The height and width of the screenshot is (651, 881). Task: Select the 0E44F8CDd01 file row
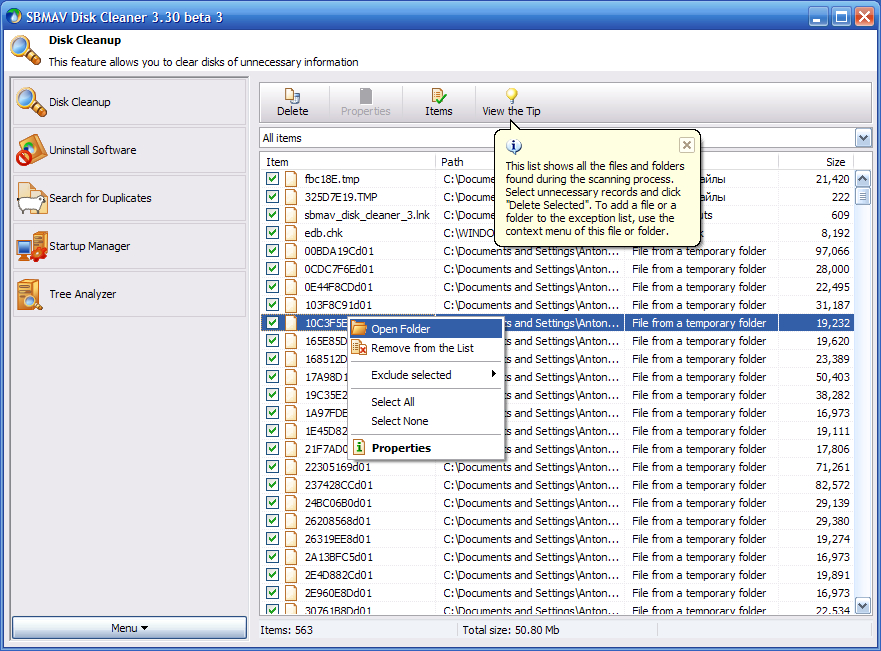click(557, 287)
